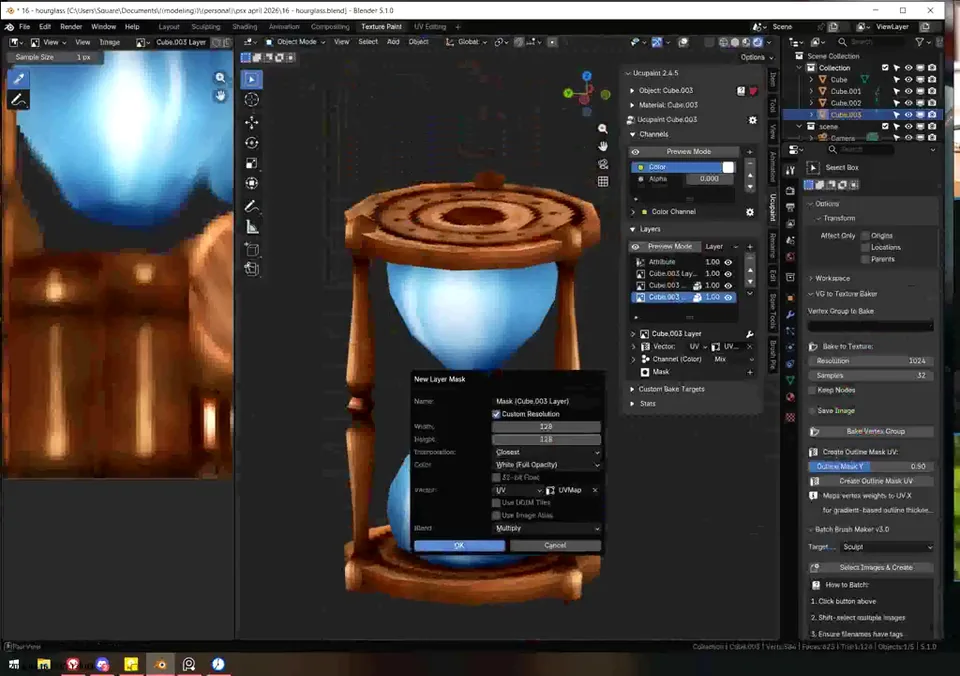
Task: Toggle Locations checkbox under Affect Only
Action: (865, 247)
